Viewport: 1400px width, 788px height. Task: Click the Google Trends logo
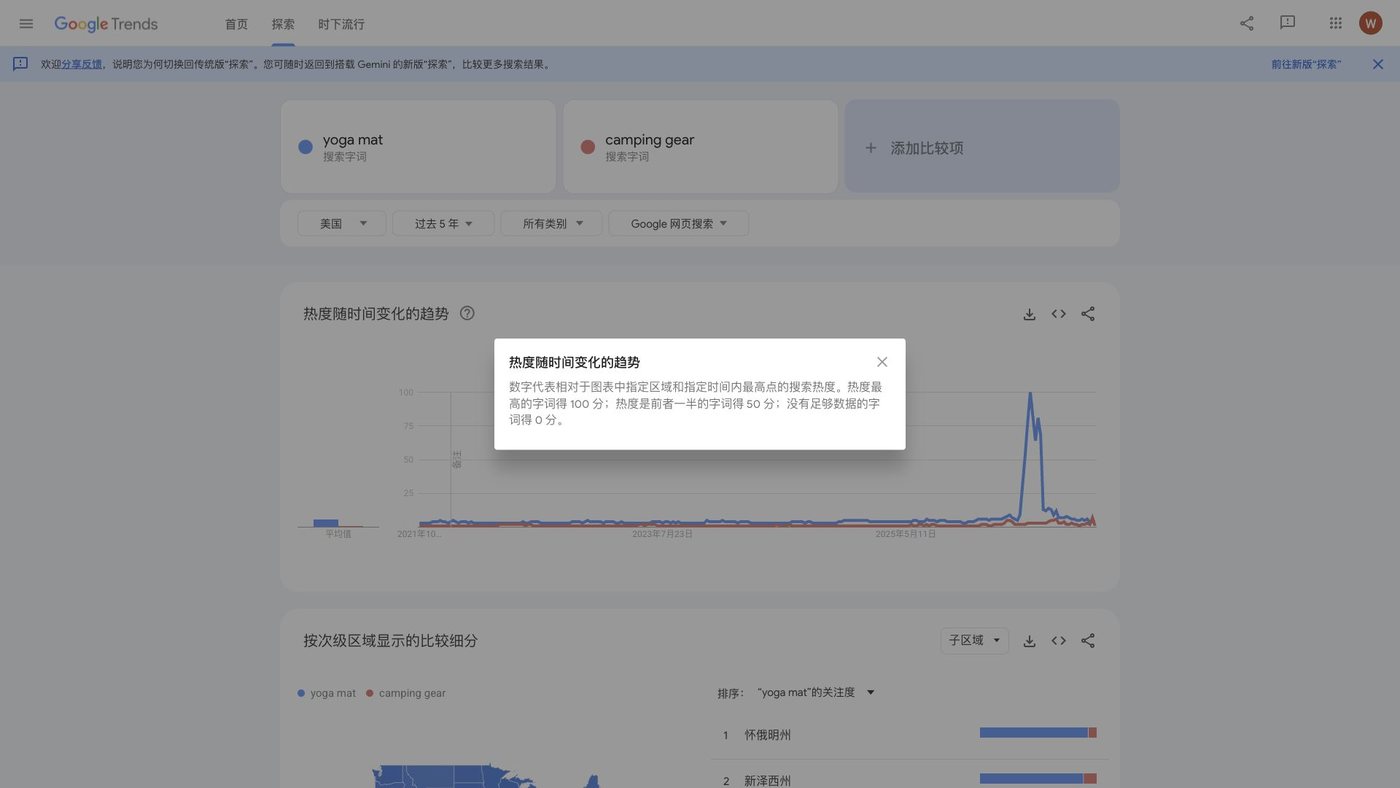tap(106, 24)
